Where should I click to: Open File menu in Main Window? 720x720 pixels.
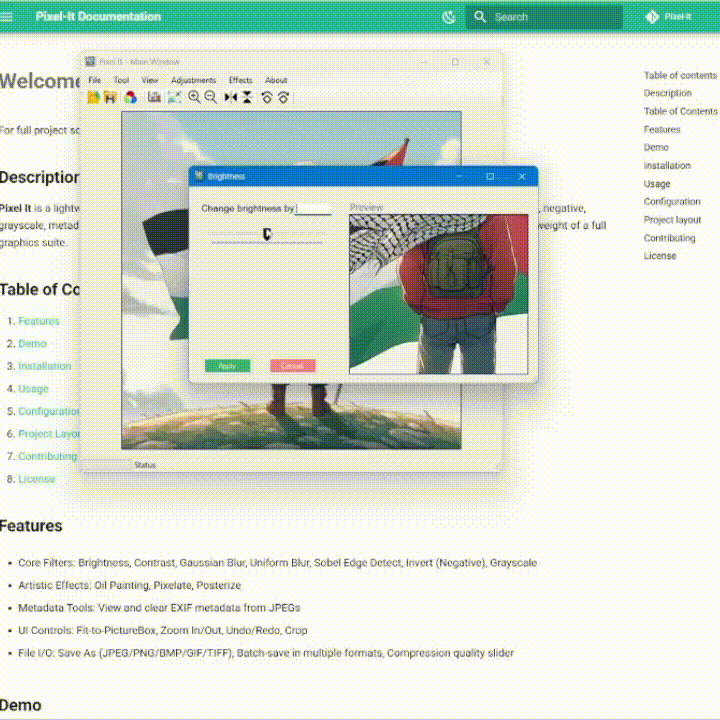95,80
